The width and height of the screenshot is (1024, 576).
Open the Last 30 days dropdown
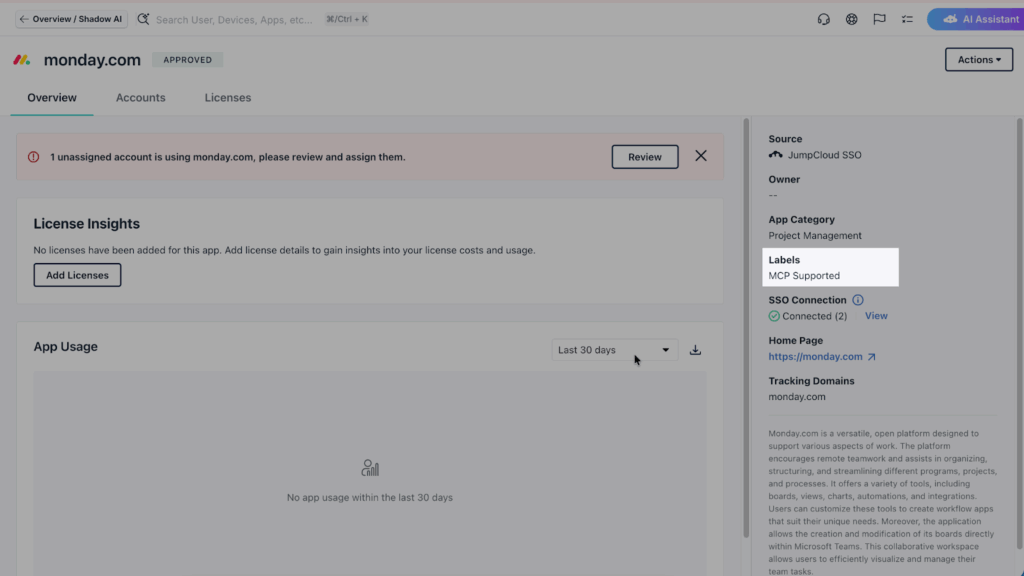pyautogui.click(x=614, y=350)
